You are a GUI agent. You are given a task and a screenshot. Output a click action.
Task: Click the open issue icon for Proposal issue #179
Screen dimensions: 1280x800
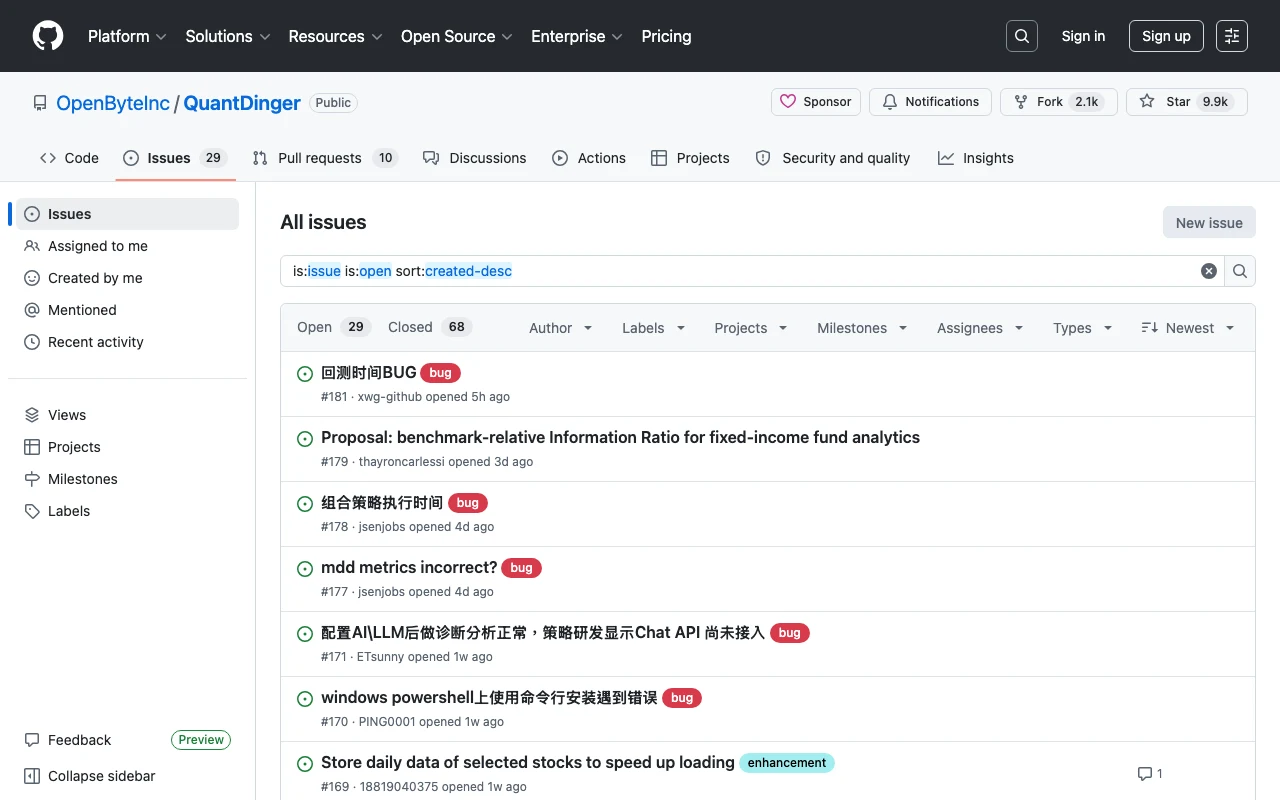[305, 439]
